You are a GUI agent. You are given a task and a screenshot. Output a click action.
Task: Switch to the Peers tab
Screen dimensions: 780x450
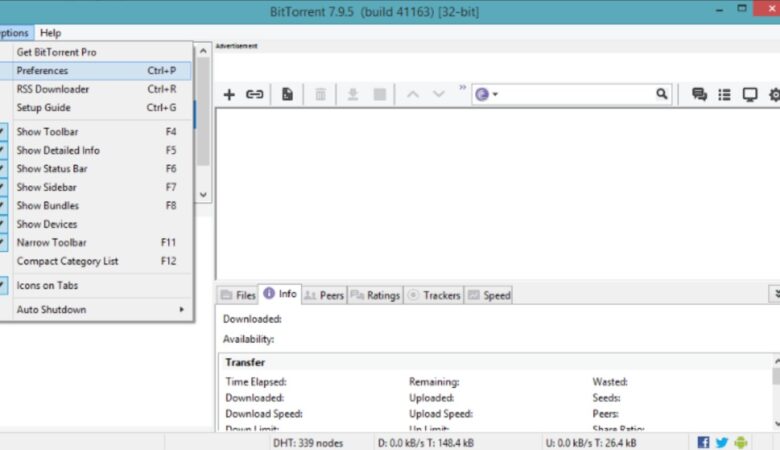tap(324, 295)
